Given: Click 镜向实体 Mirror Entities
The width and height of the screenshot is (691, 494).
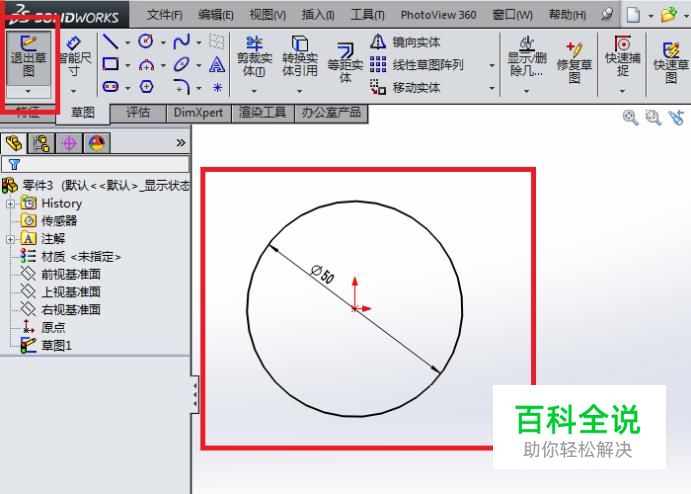Looking at the screenshot, I should (405, 42).
